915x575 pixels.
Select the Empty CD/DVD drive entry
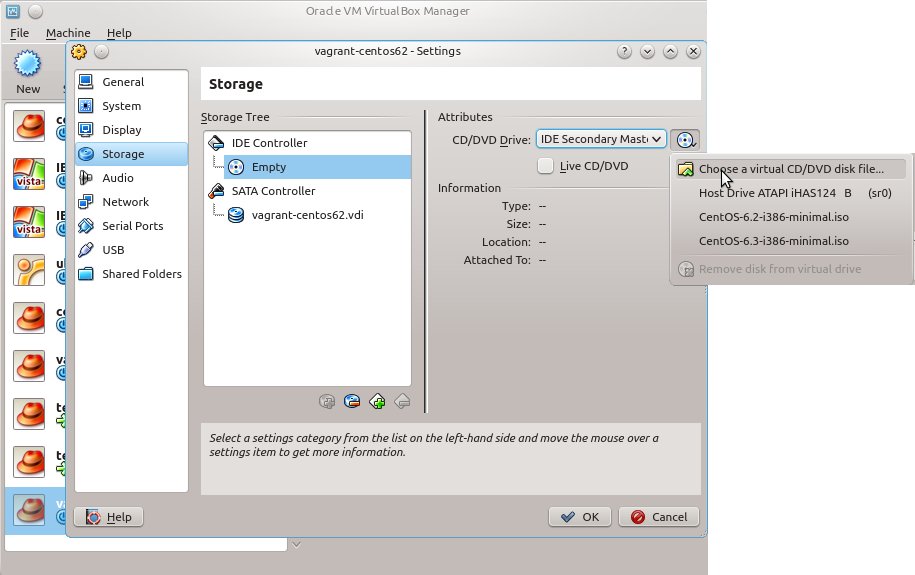pos(317,167)
